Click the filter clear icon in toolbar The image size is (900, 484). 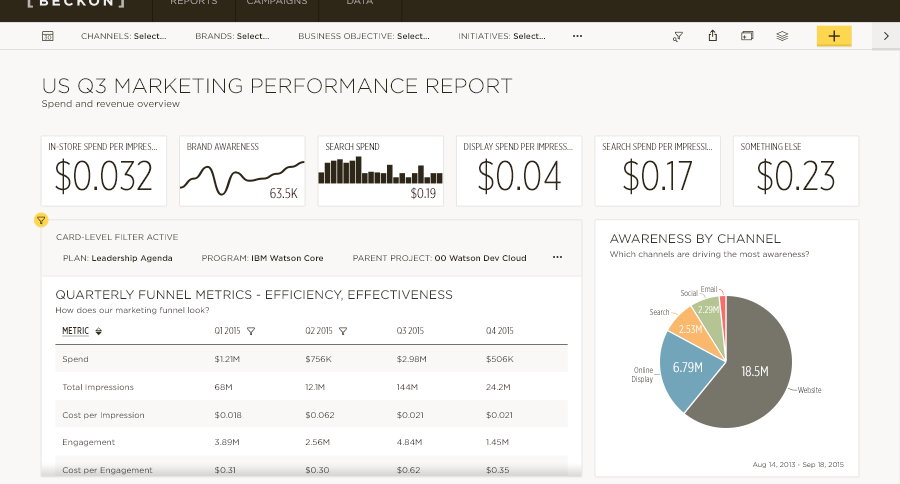click(678, 36)
